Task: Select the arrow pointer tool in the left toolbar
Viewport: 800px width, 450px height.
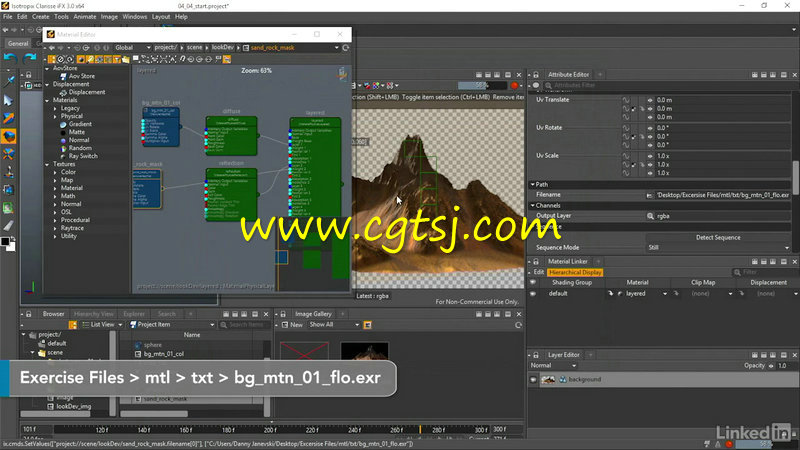Action: coord(8,100)
